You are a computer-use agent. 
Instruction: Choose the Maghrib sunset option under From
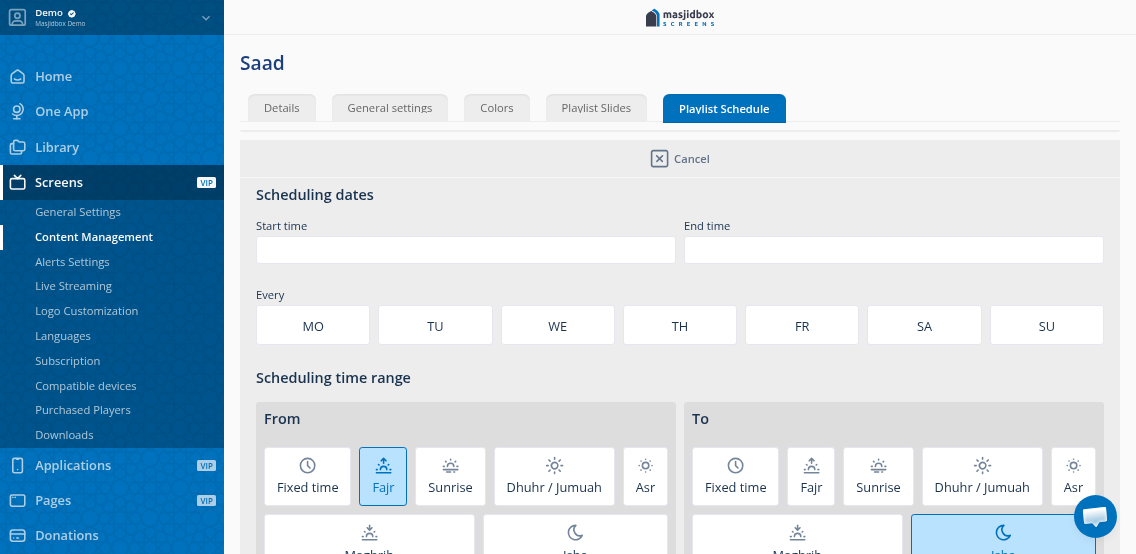click(x=369, y=534)
